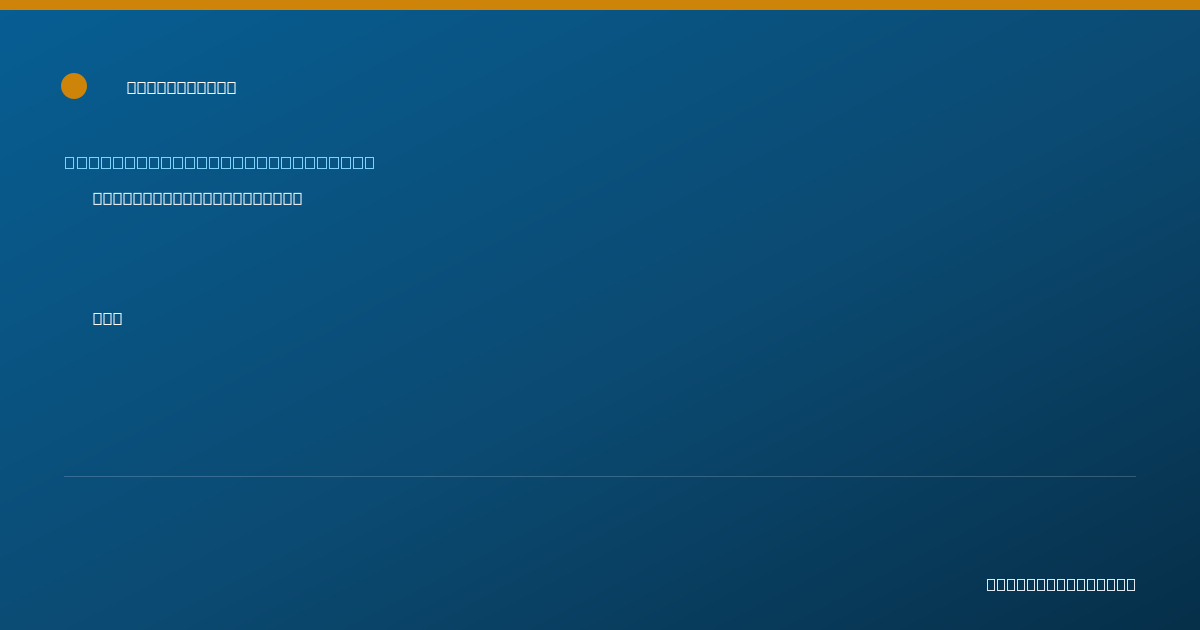The width and height of the screenshot is (1200, 630).
Task: Click the light-blue headline text line
Action: (219, 163)
